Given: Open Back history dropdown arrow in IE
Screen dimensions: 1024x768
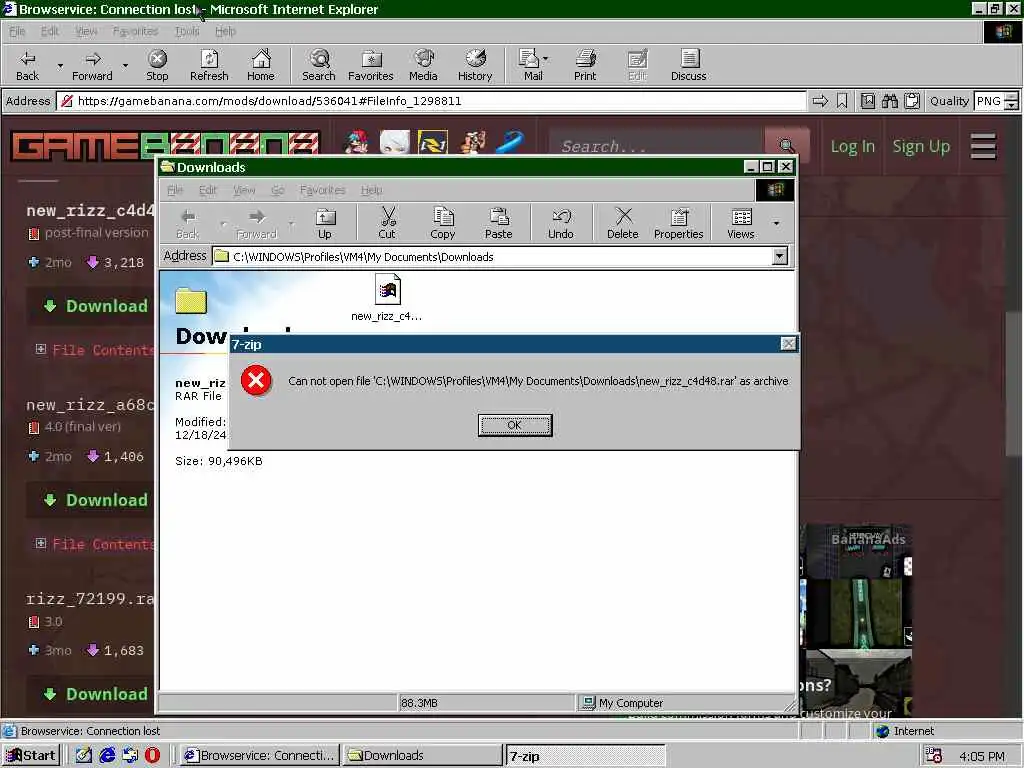Looking at the screenshot, I should coord(60,65).
